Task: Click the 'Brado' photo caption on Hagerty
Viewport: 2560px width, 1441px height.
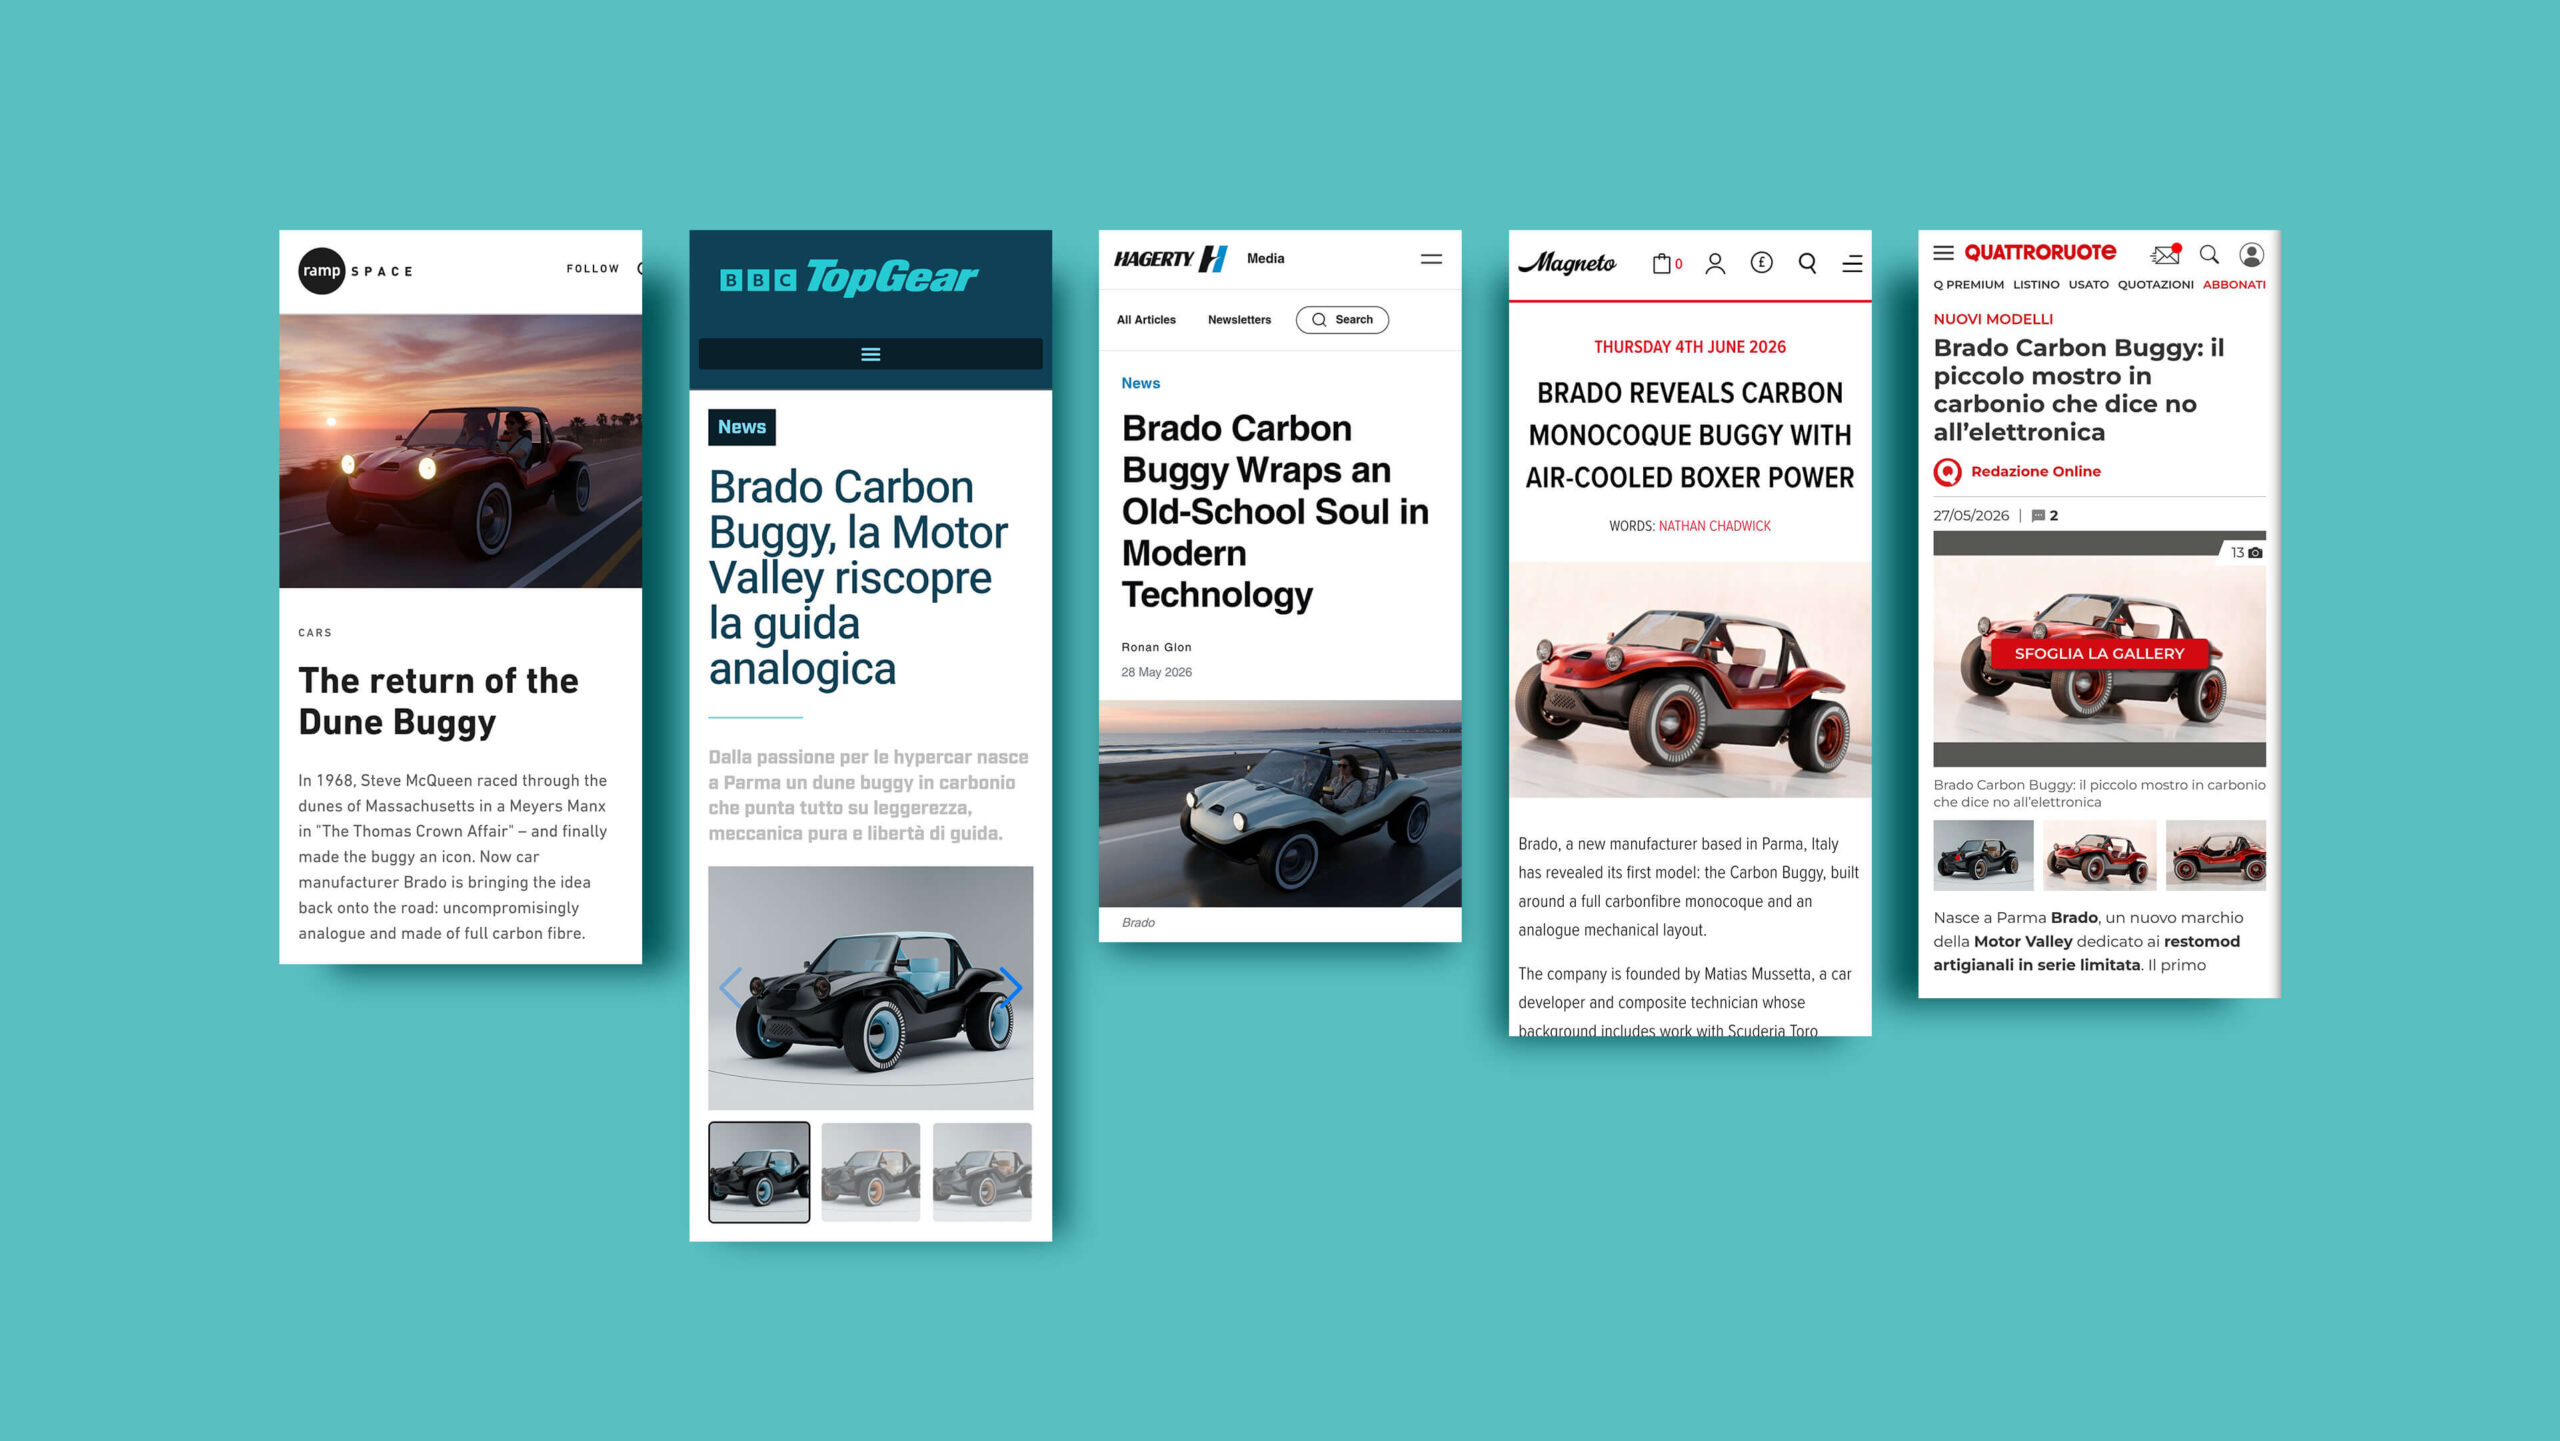Action: coord(1138,923)
